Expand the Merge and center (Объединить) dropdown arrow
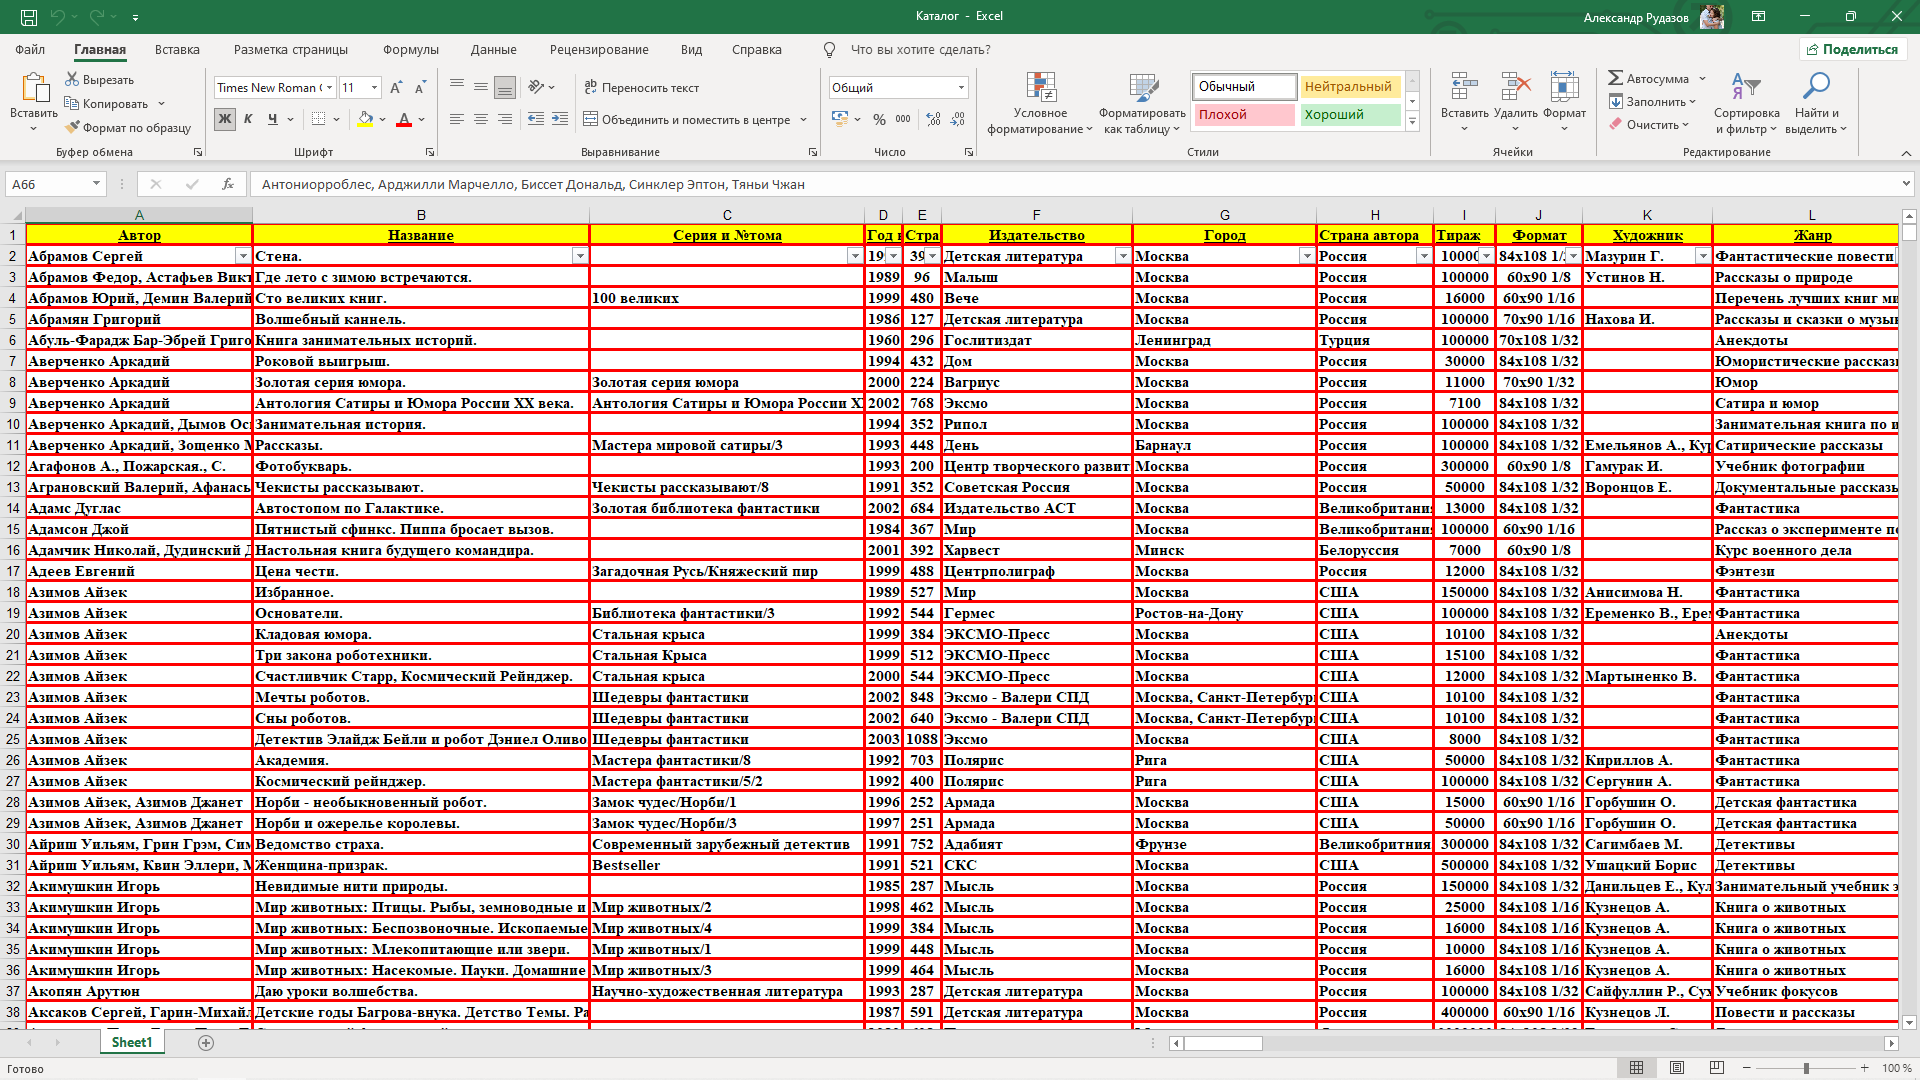The image size is (1920, 1080). [x=803, y=120]
